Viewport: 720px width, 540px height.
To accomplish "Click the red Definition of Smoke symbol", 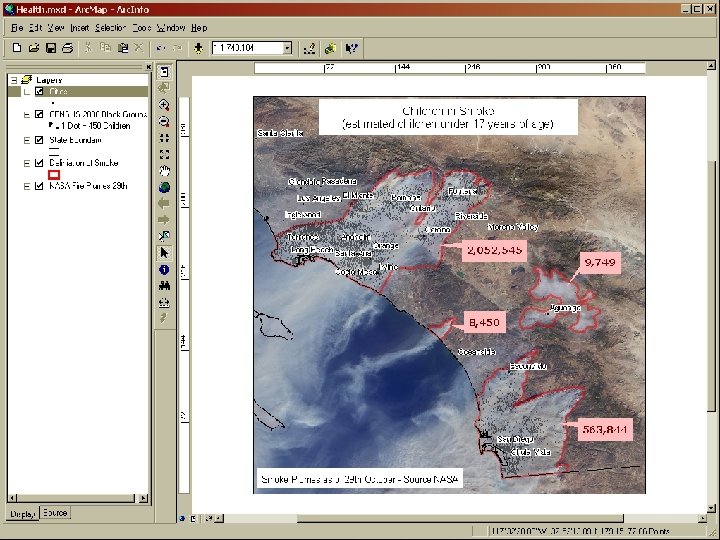I will click(x=54, y=174).
